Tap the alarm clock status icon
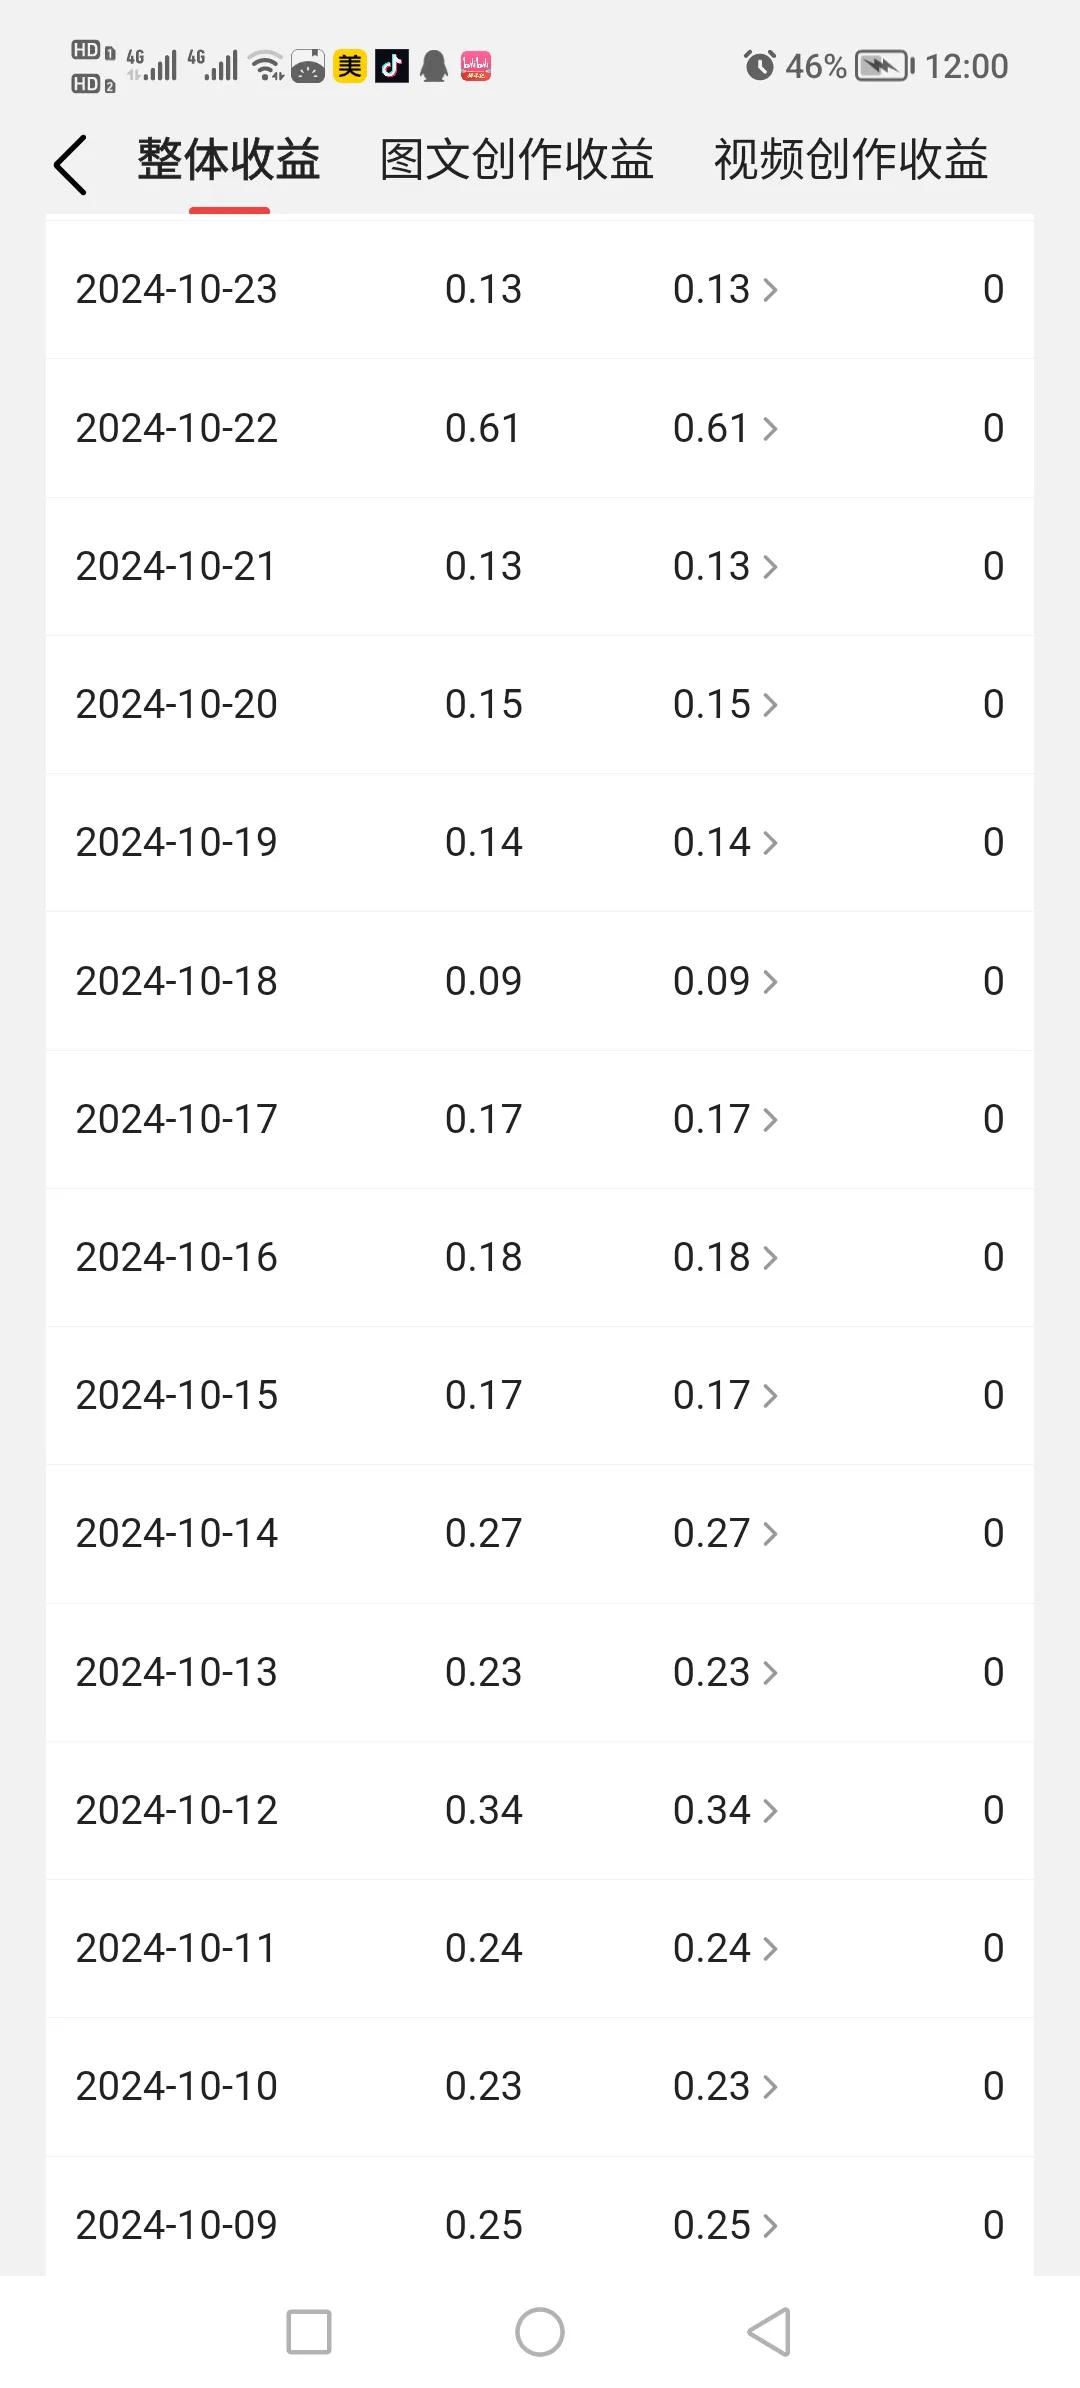1080x2388 pixels. (760, 66)
